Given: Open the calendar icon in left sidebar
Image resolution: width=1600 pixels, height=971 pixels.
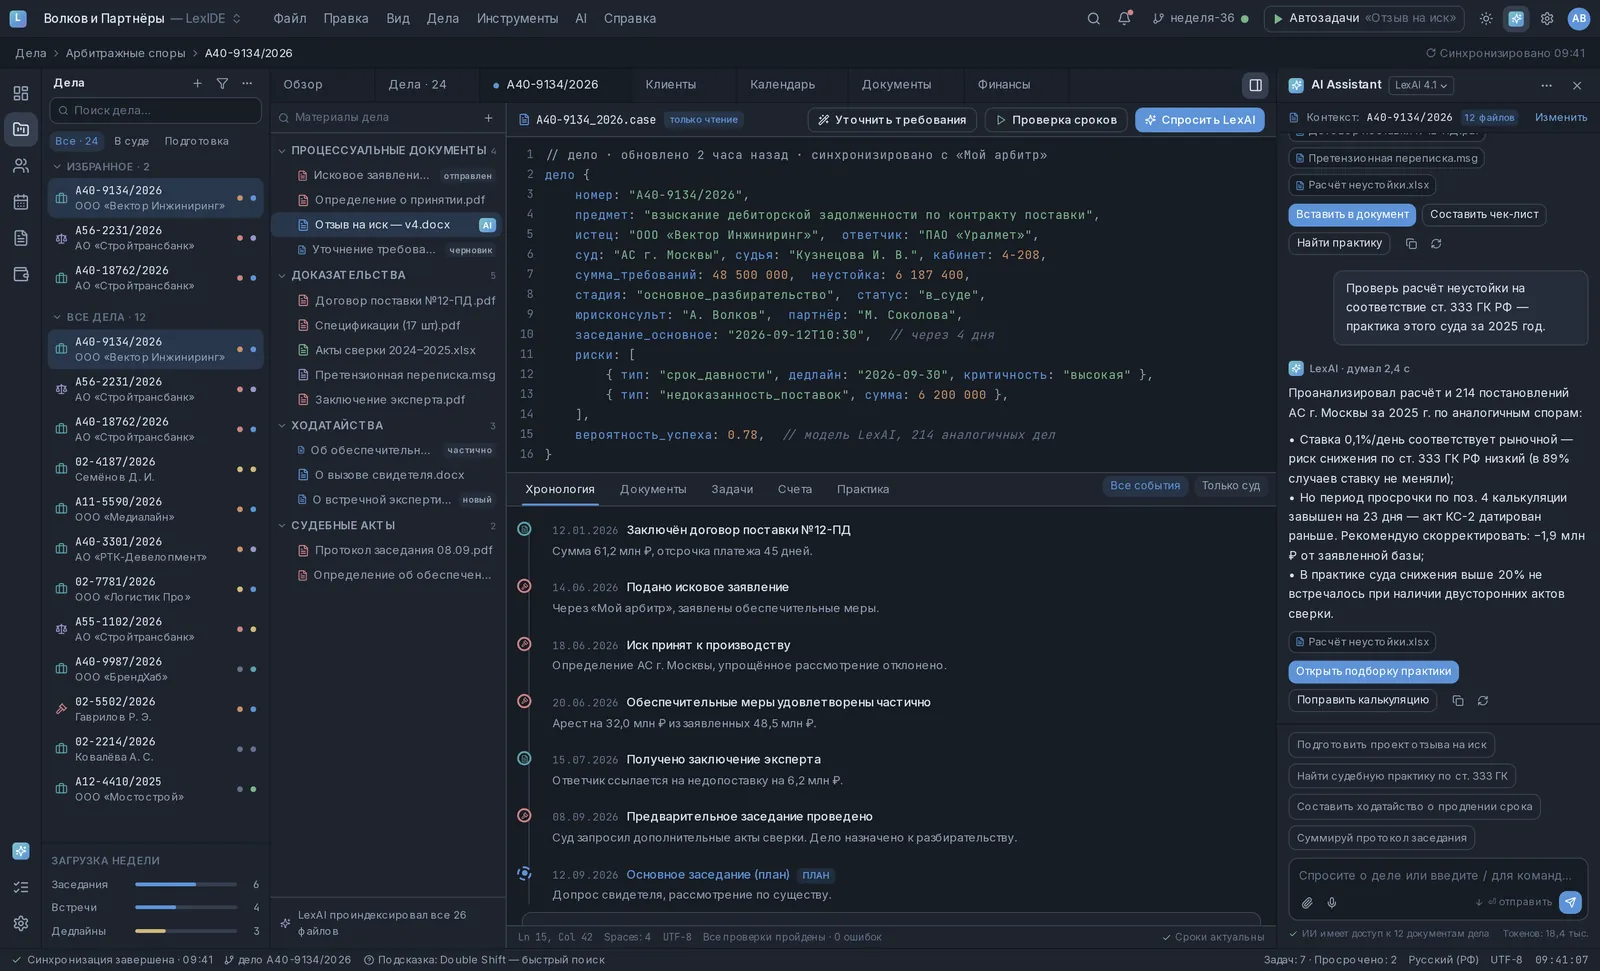Looking at the screenshot, I should coord(21,201).
